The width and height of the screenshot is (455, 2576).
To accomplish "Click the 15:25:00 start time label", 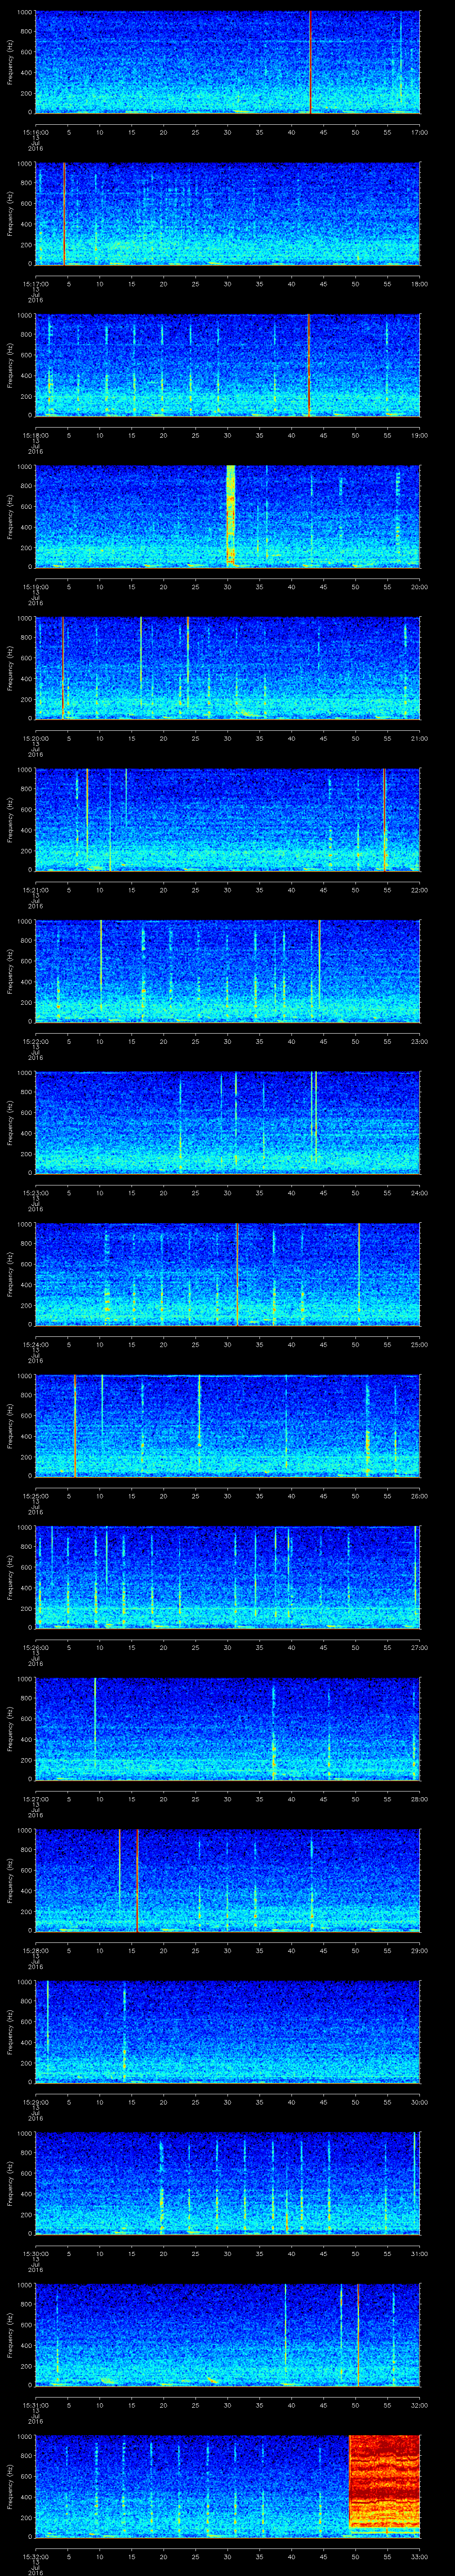I will click(x=35, y=1496).
